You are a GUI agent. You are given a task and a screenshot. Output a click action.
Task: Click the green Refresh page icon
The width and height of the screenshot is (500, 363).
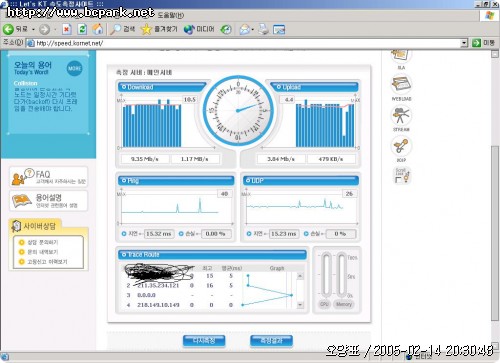[82, 29]
